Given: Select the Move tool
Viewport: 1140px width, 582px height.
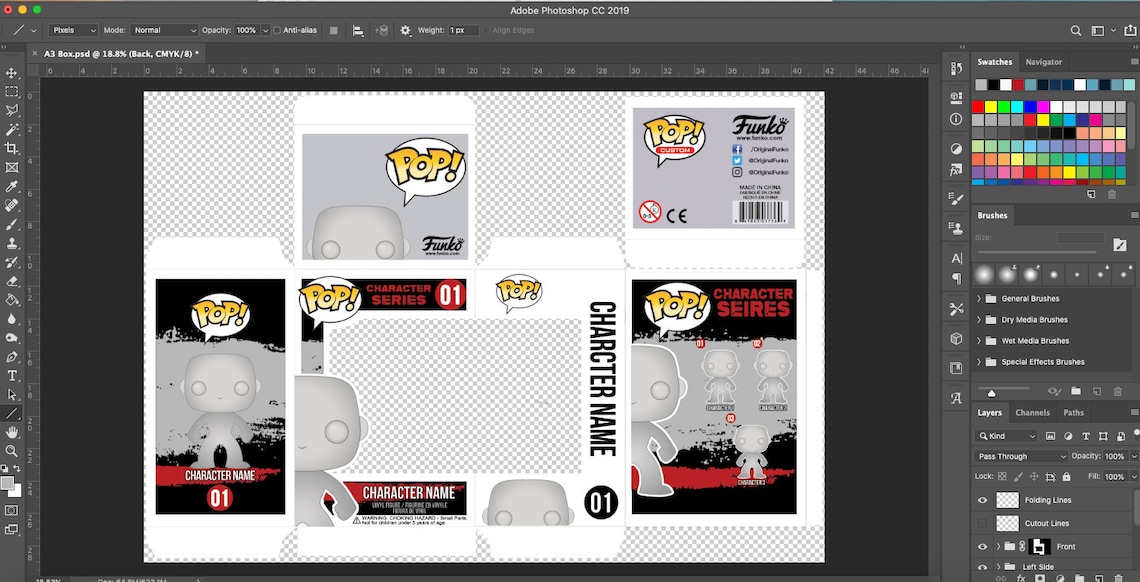Looking at the screenshot, I should click(12, 73).
